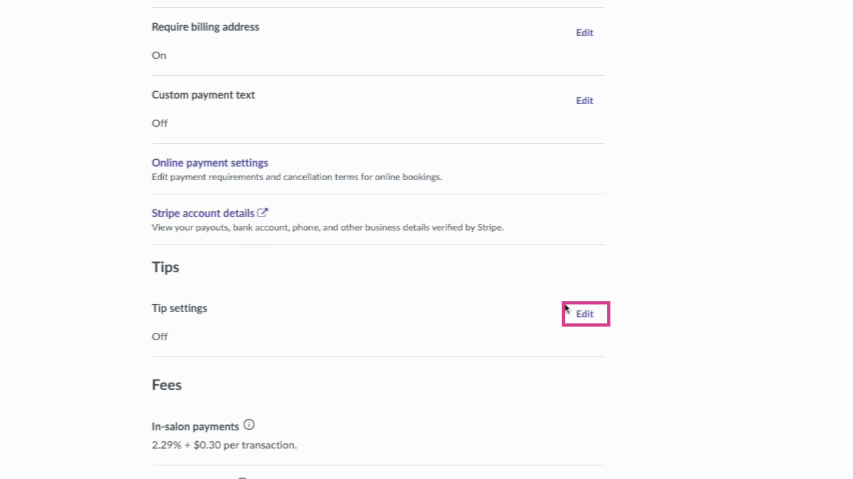Click Off status under Custom payment text

pos(160,124)
